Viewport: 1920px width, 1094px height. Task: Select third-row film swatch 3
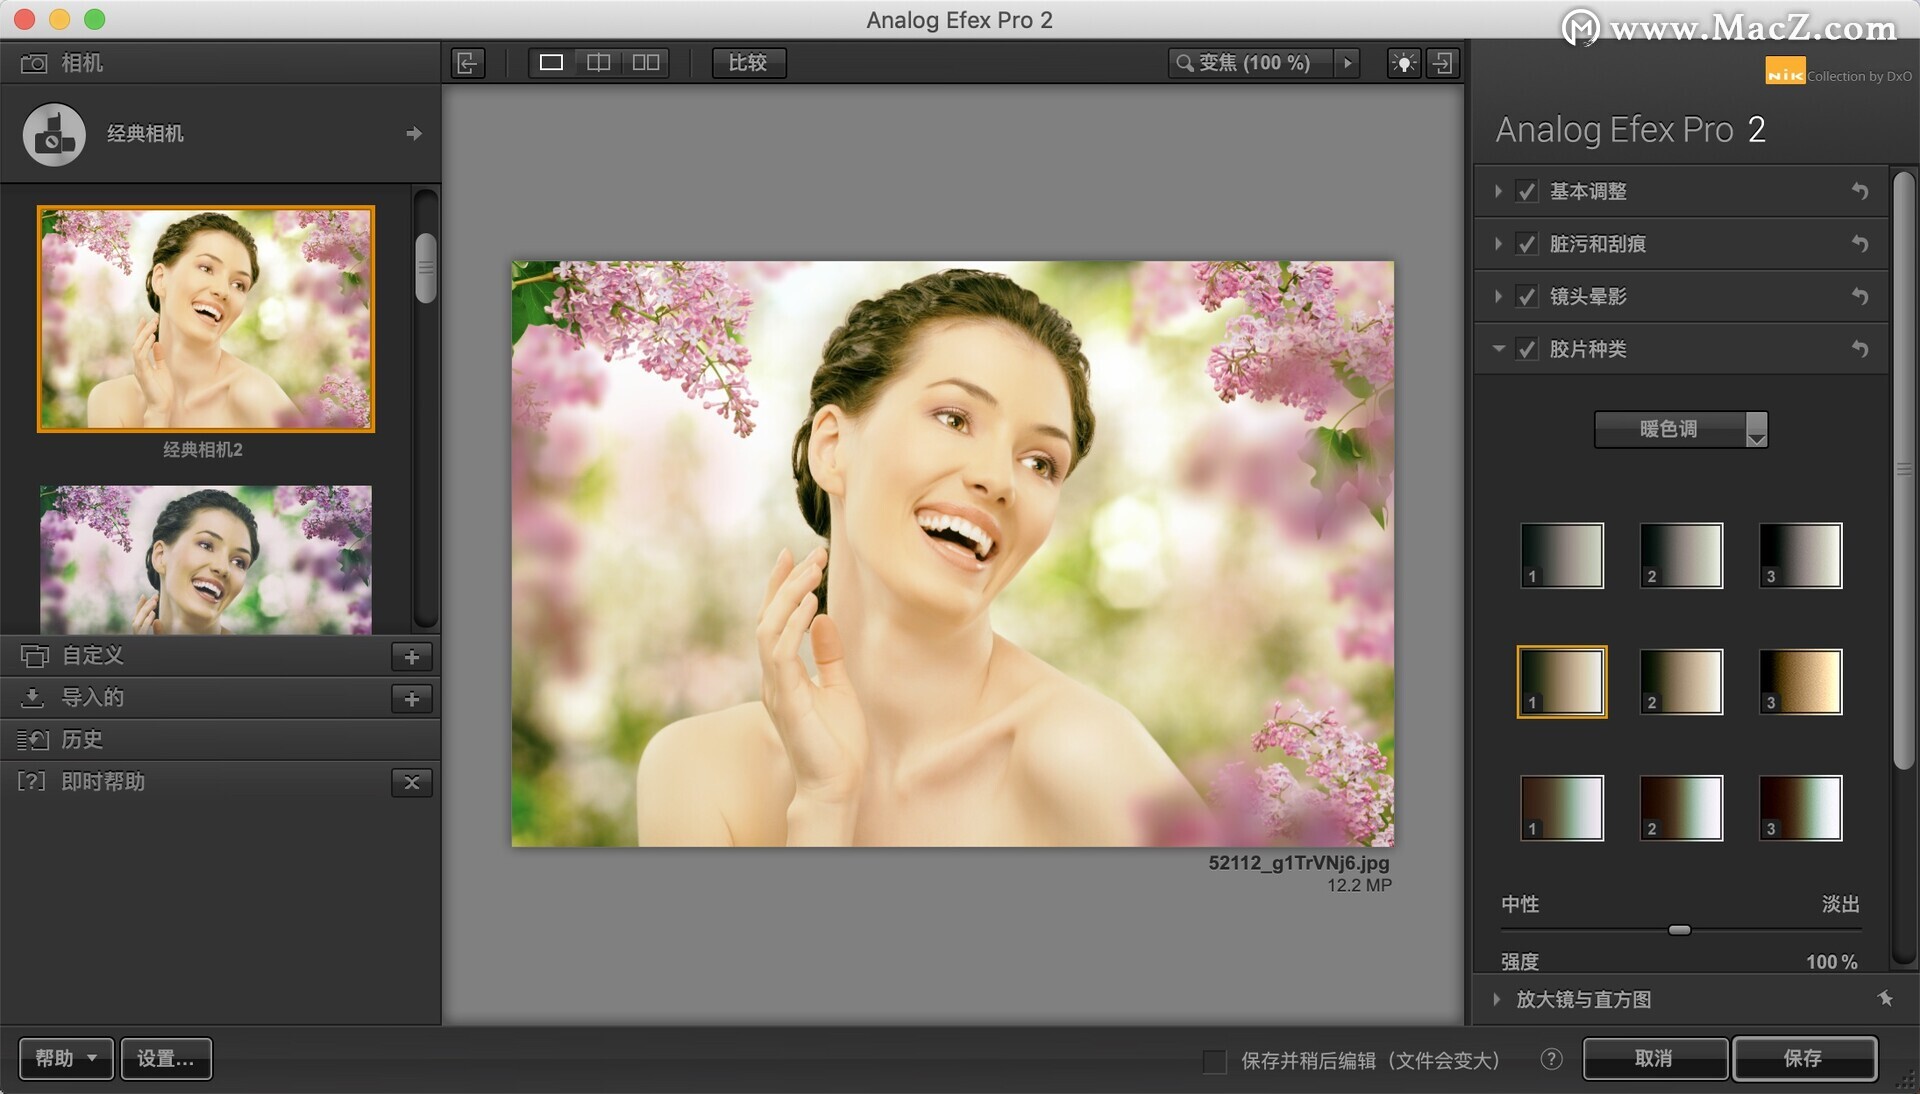(1800, 808)
